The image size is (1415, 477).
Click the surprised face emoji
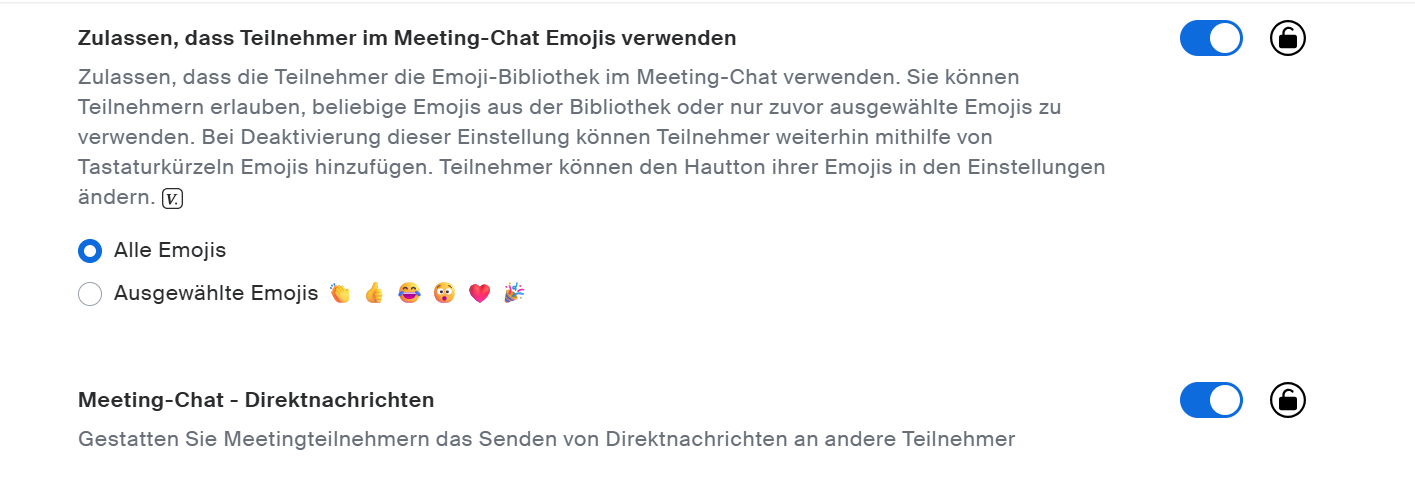[444, 293]
